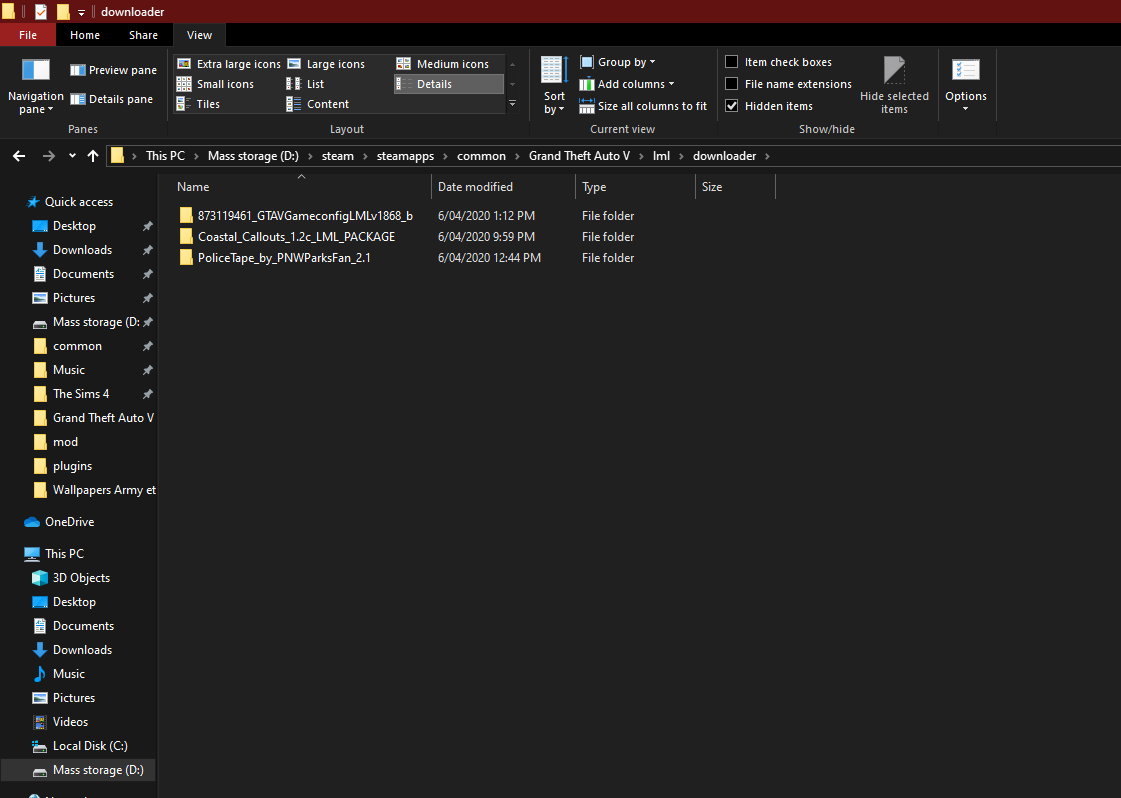Choose the Tiles layout
Image resolution: width=1121 pixels, height=798 pixels.
click(199, 104)
